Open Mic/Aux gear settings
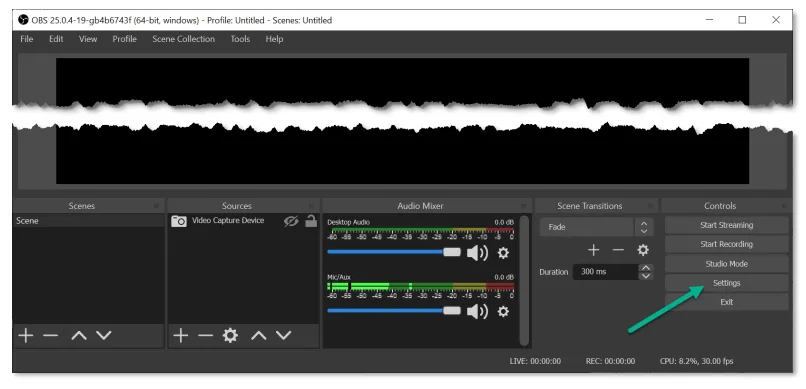Image resolution: width=806 pixels, height=389 pixels. click(503, 311)
